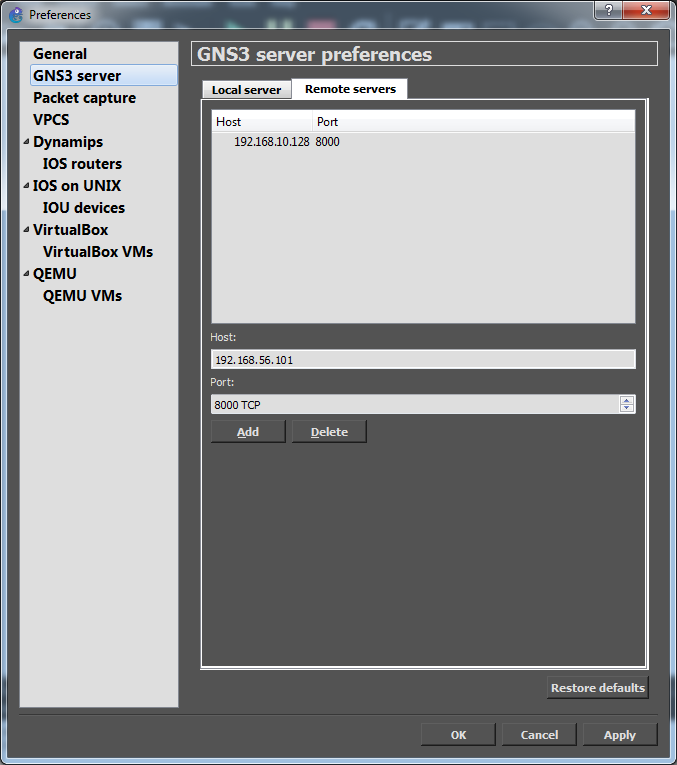Select QEMU in the tree

(x=55, y=273)
